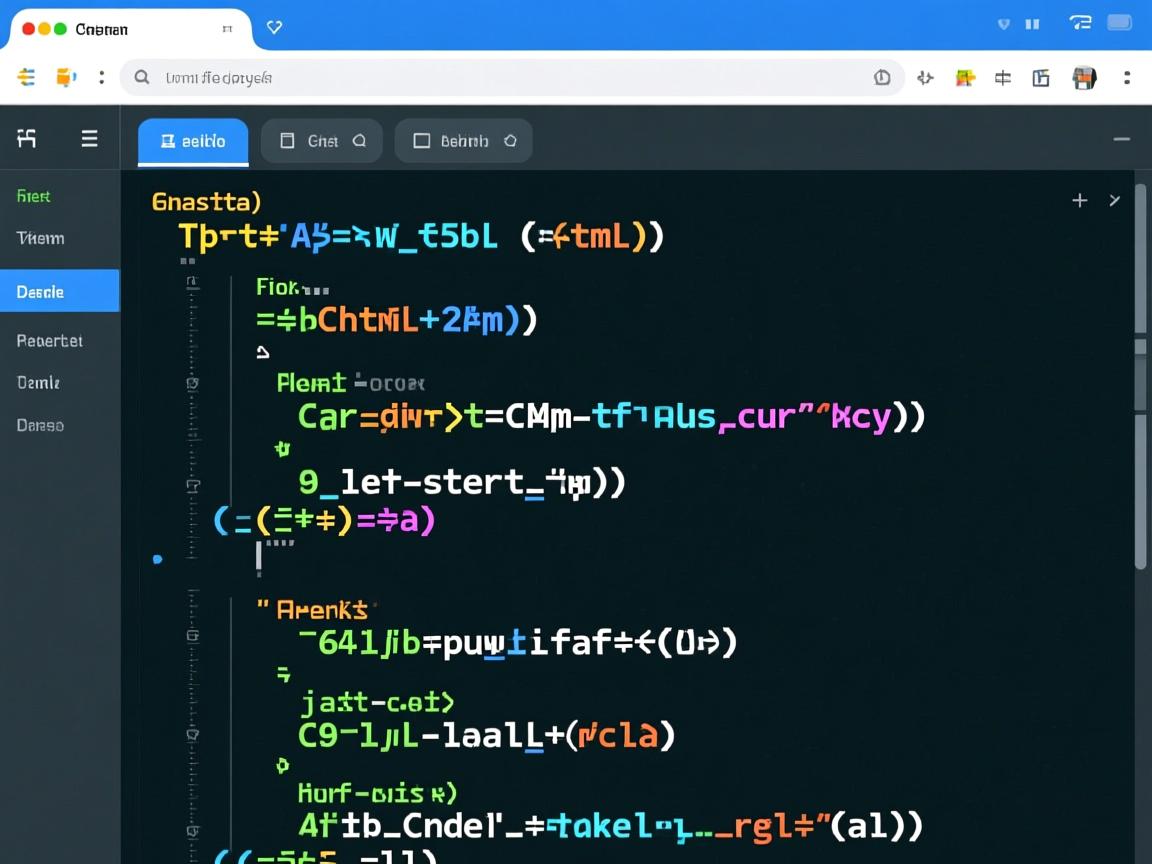Switch to the Gnat editor tab
The width and height of the screenshot is (1152, 864).
[x=321, y=141]
